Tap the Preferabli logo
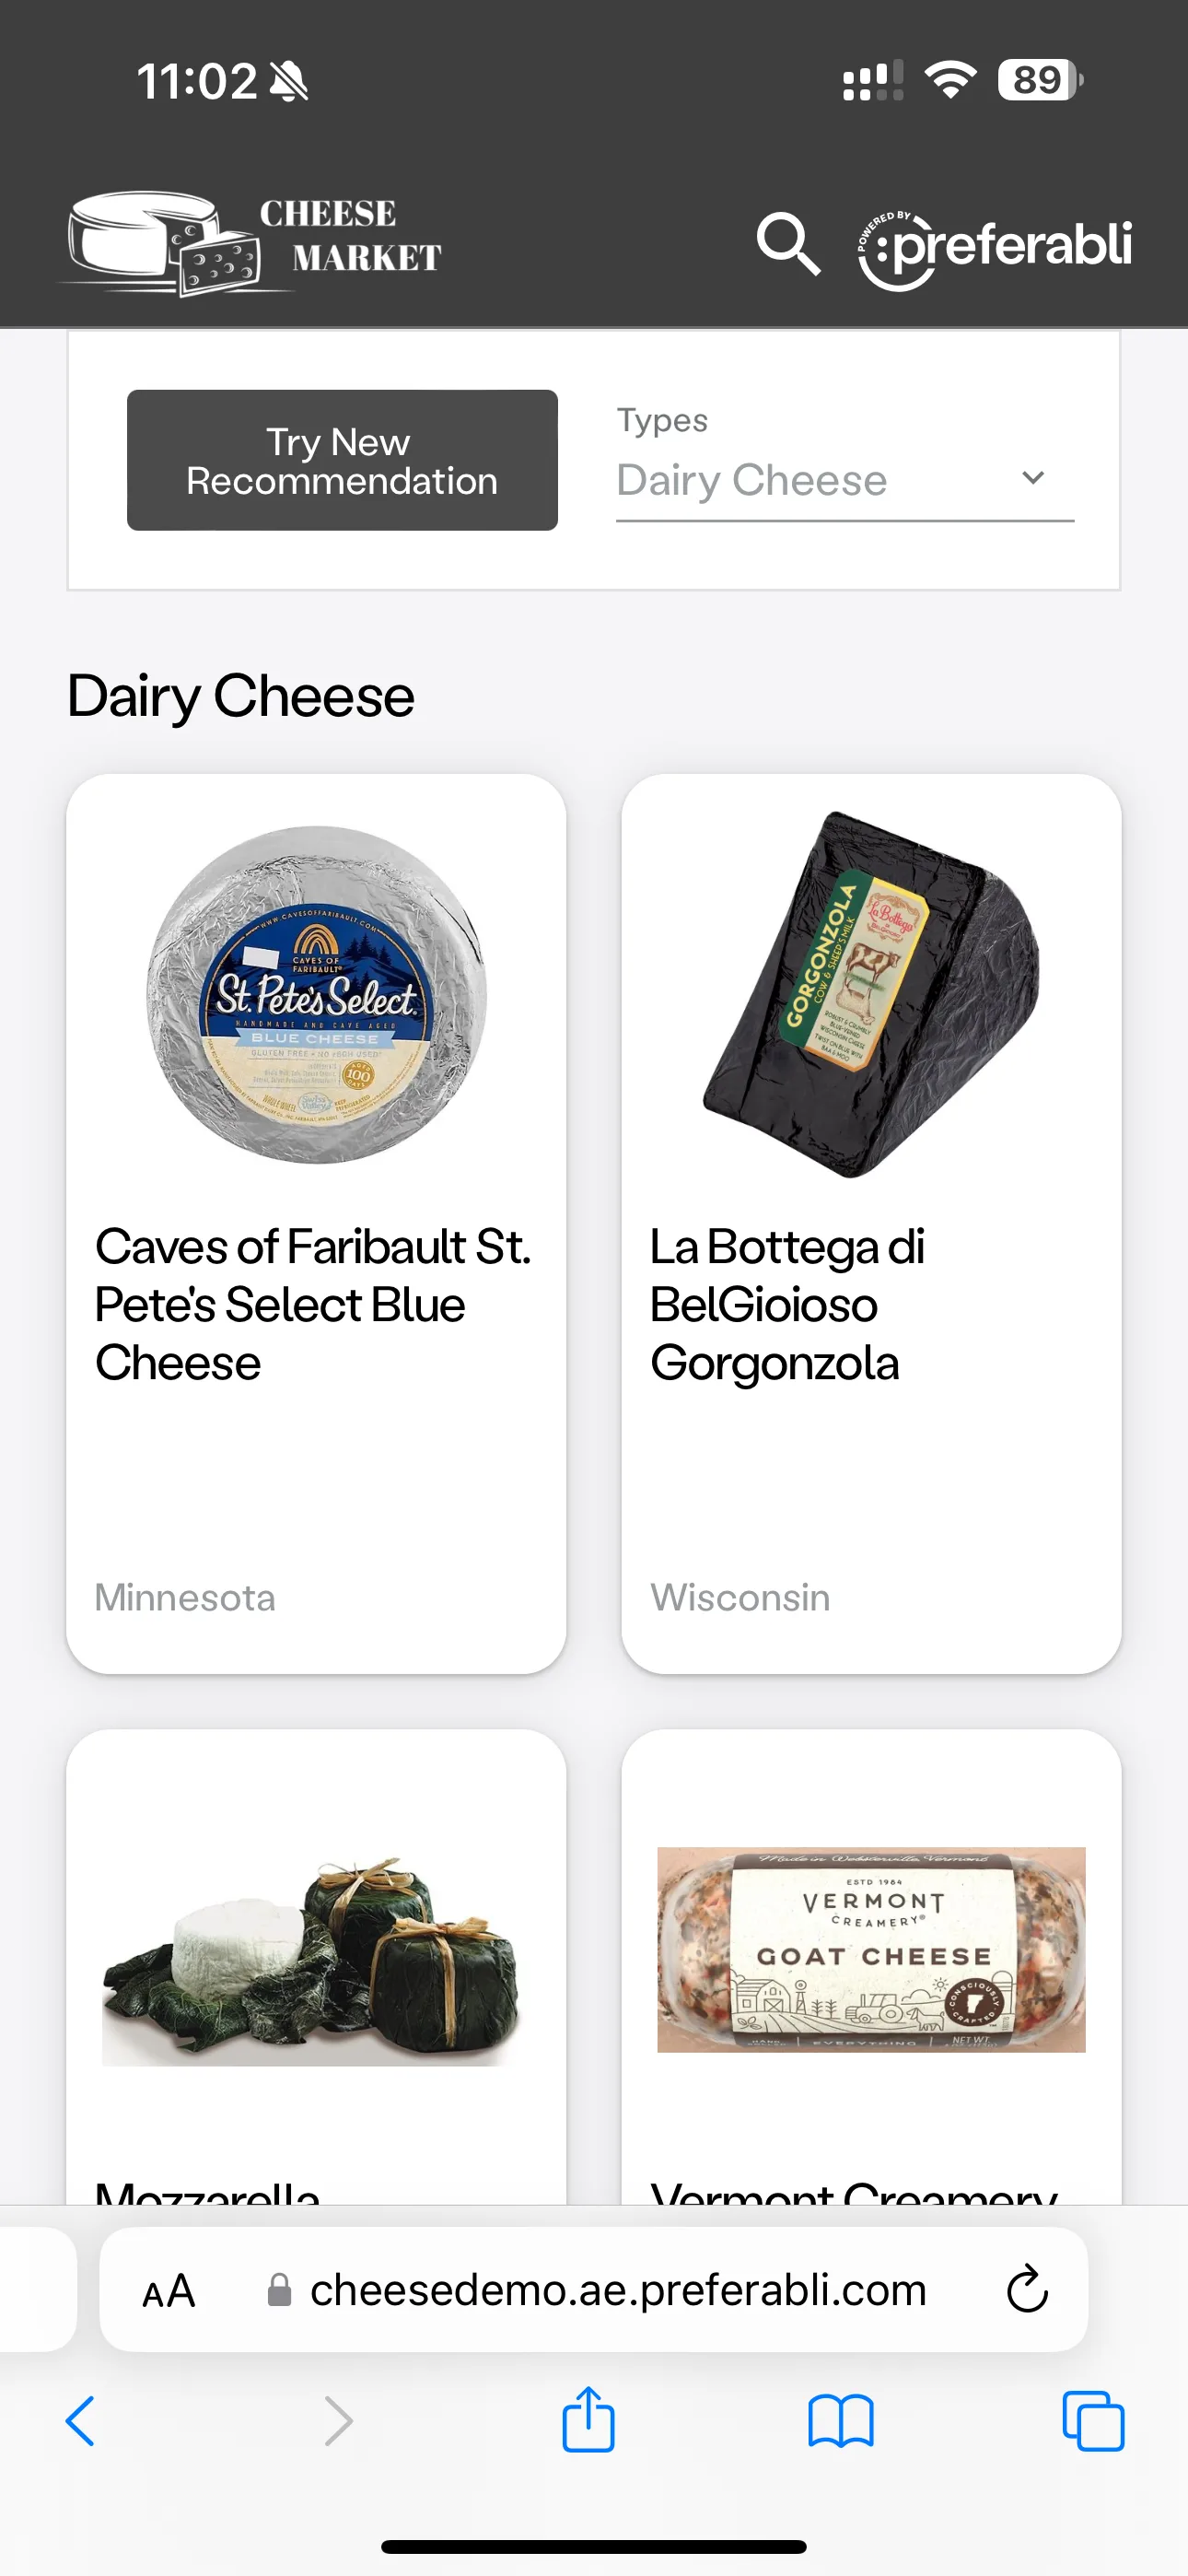1188x2576 pixels. [x=995, y=247]
